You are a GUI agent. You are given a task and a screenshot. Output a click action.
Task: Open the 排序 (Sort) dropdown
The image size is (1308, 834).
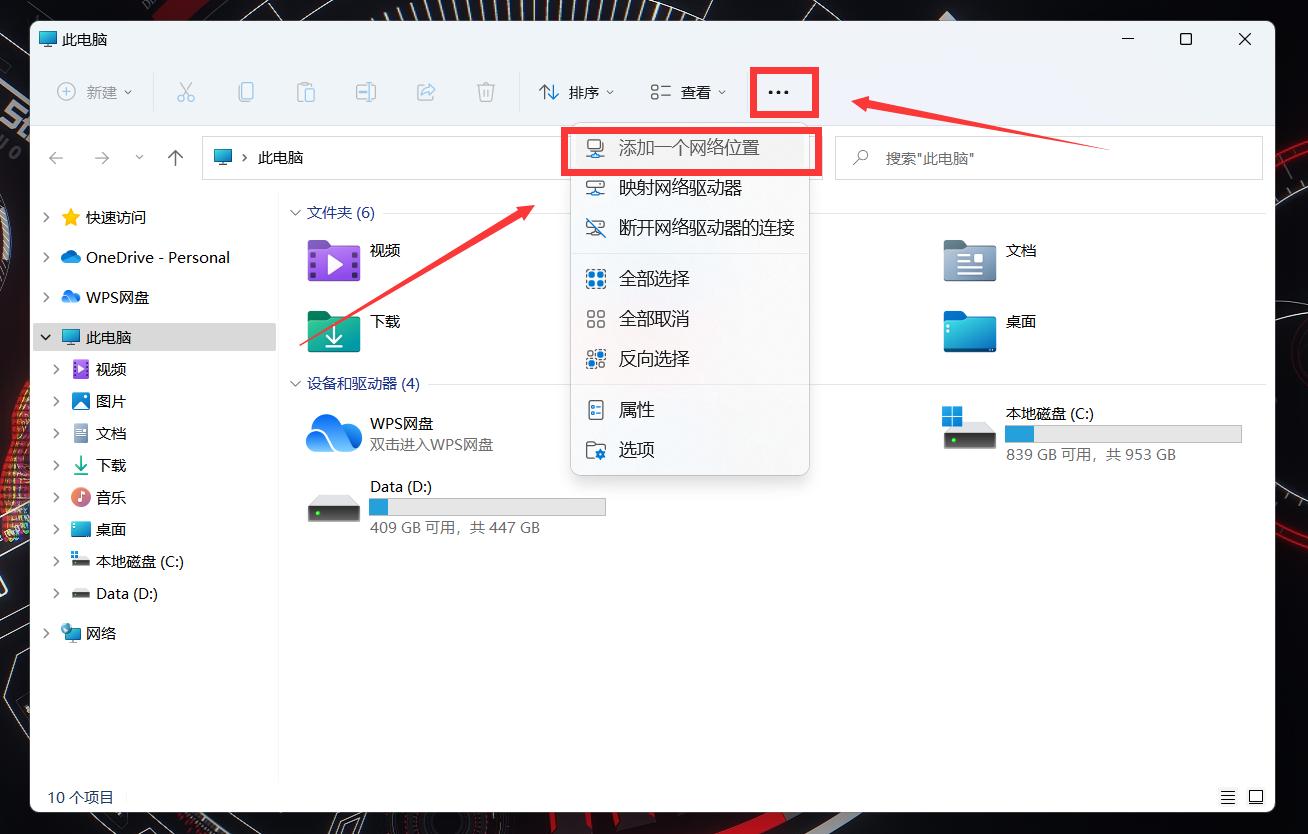pyautogui.click(x=576, y=91)
